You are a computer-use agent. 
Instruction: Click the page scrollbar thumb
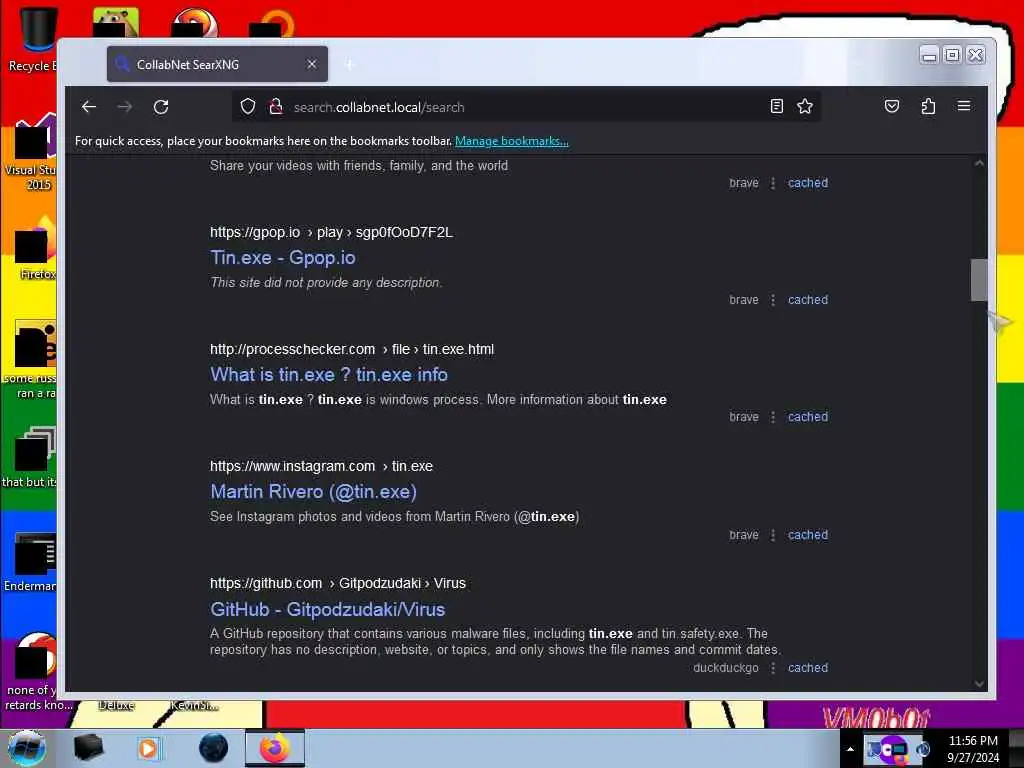coord(979,280)
